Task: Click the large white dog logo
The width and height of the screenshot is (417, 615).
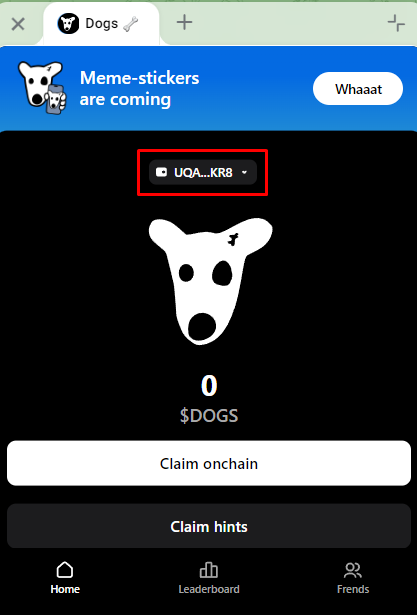Action: point(210,281)
